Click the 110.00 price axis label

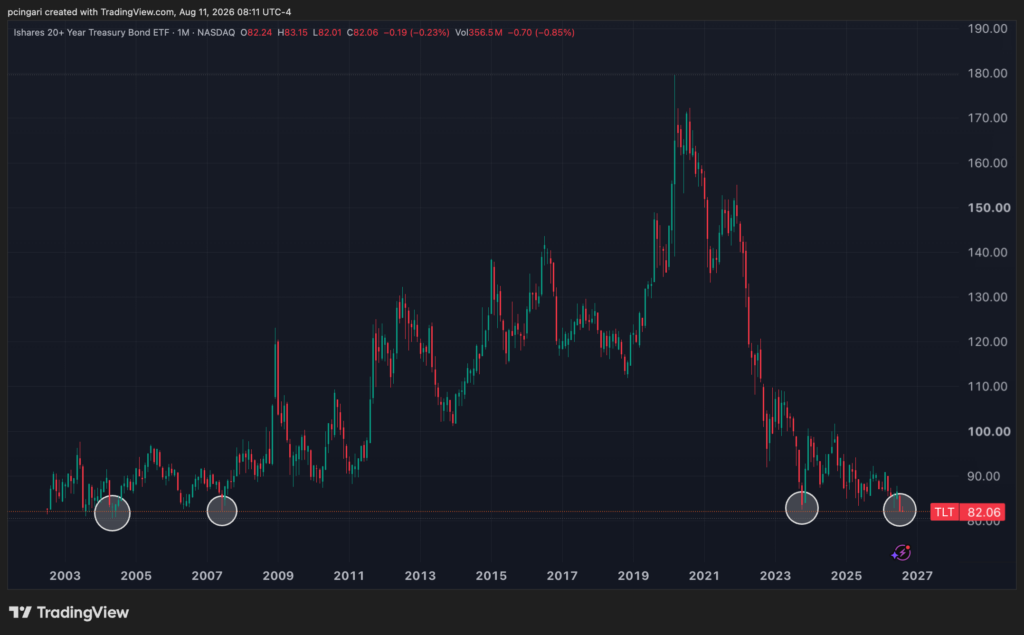pos(987,387)
